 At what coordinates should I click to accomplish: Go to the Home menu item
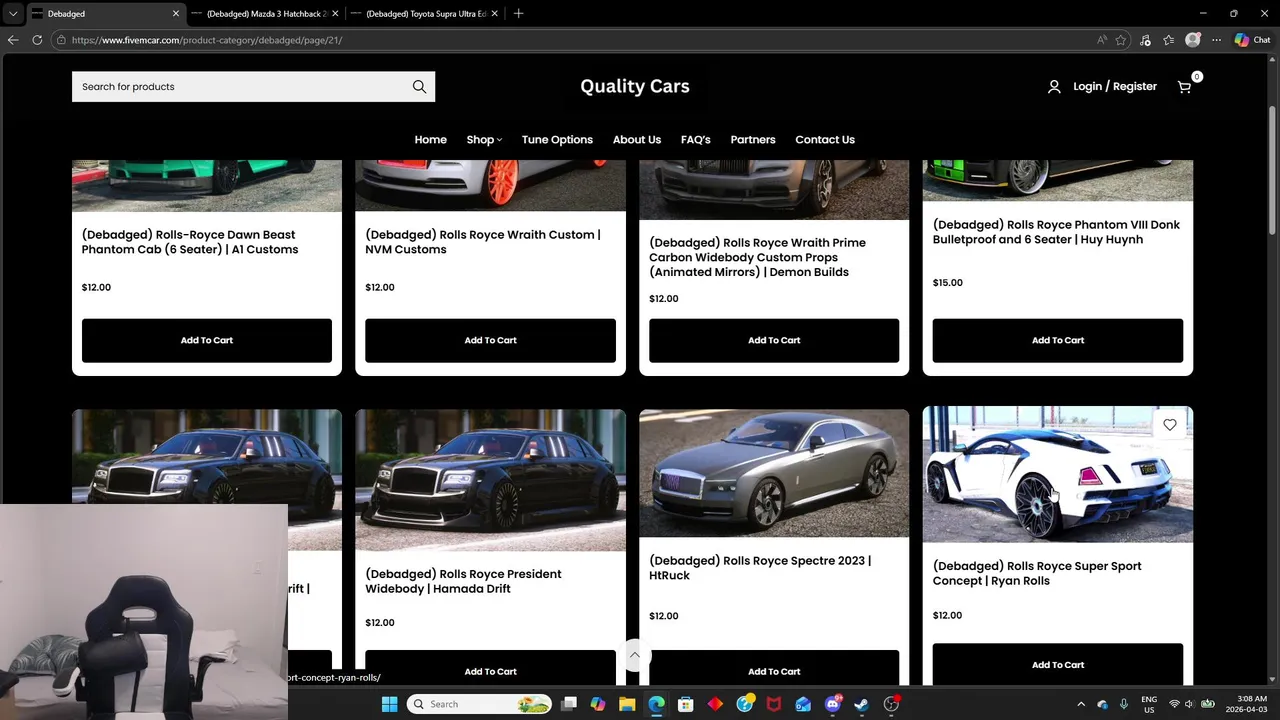point(431,140)
